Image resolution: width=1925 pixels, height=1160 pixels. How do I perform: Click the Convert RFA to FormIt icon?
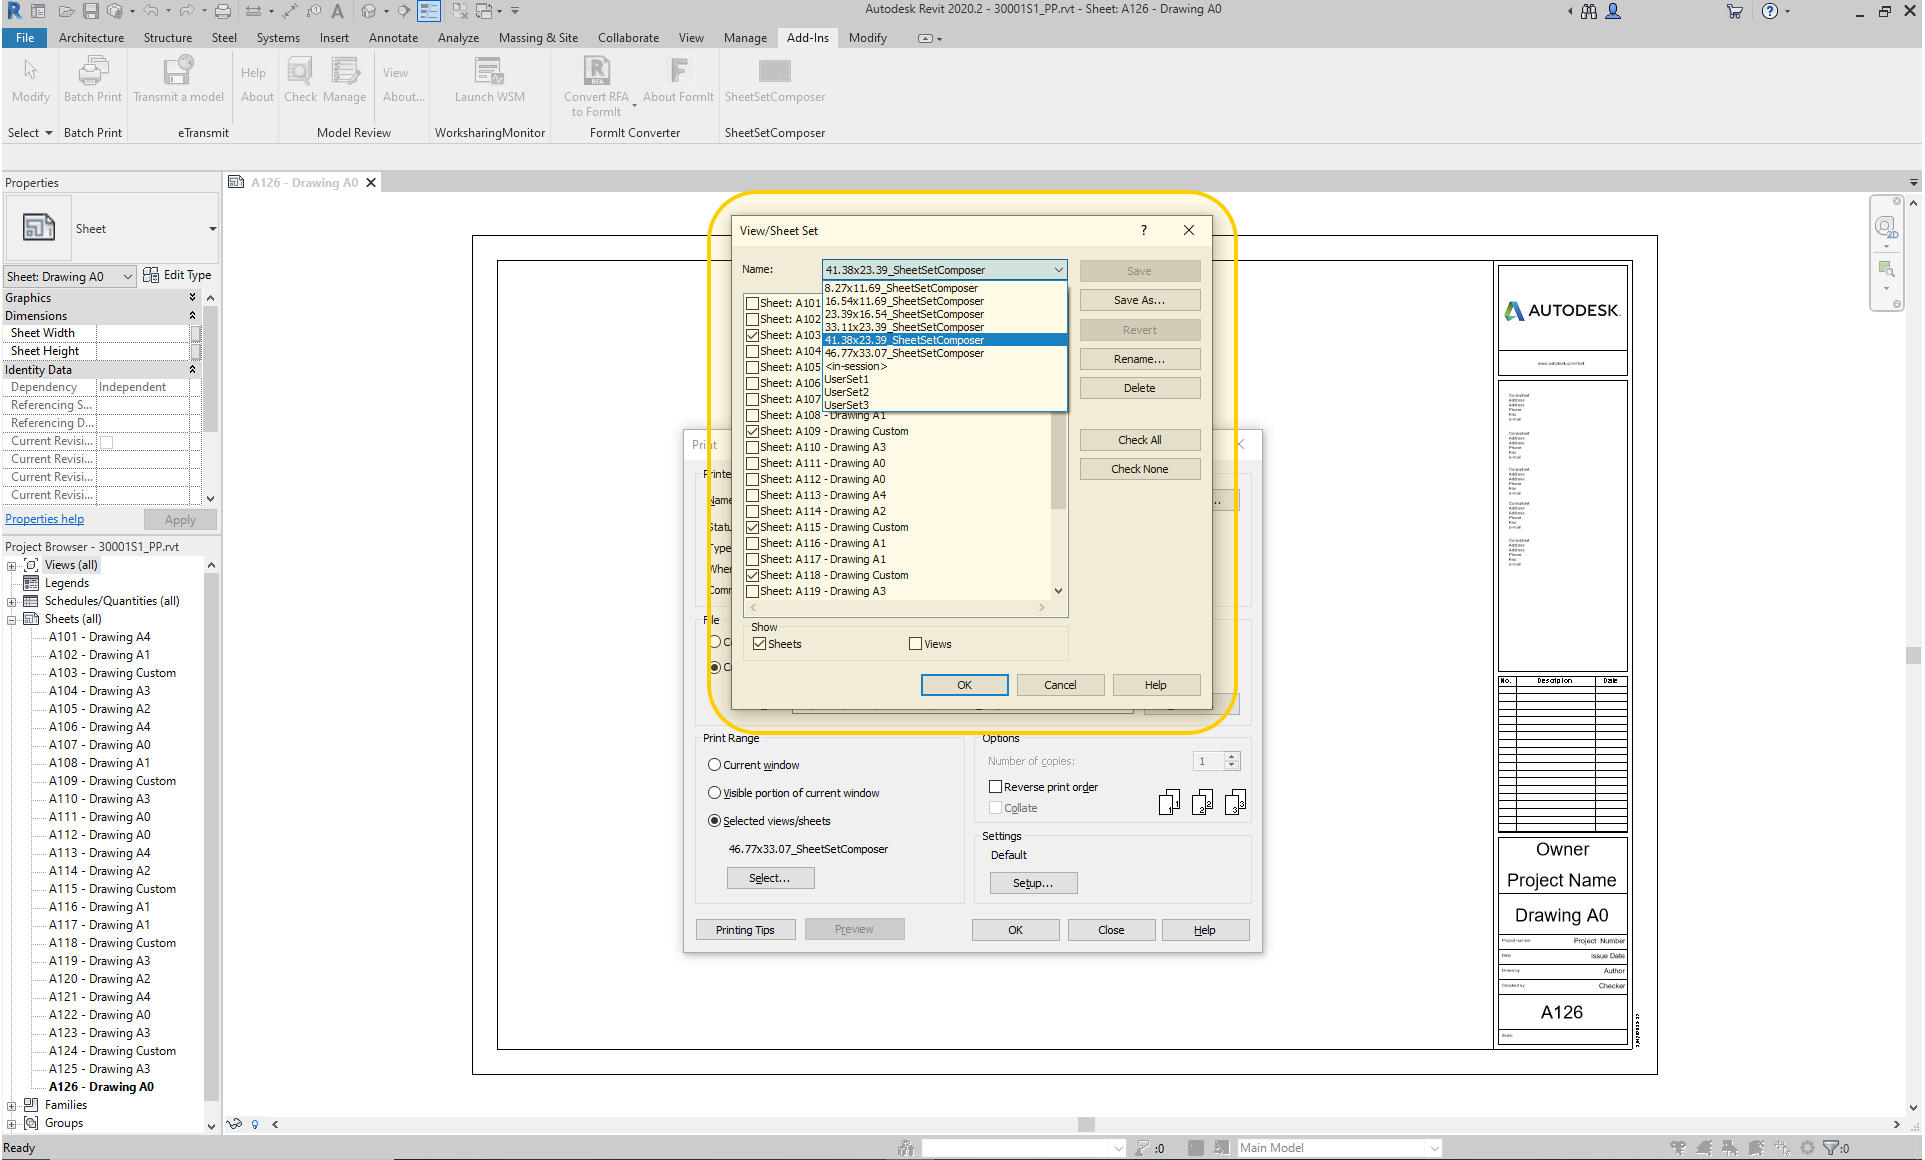[596, 73]
